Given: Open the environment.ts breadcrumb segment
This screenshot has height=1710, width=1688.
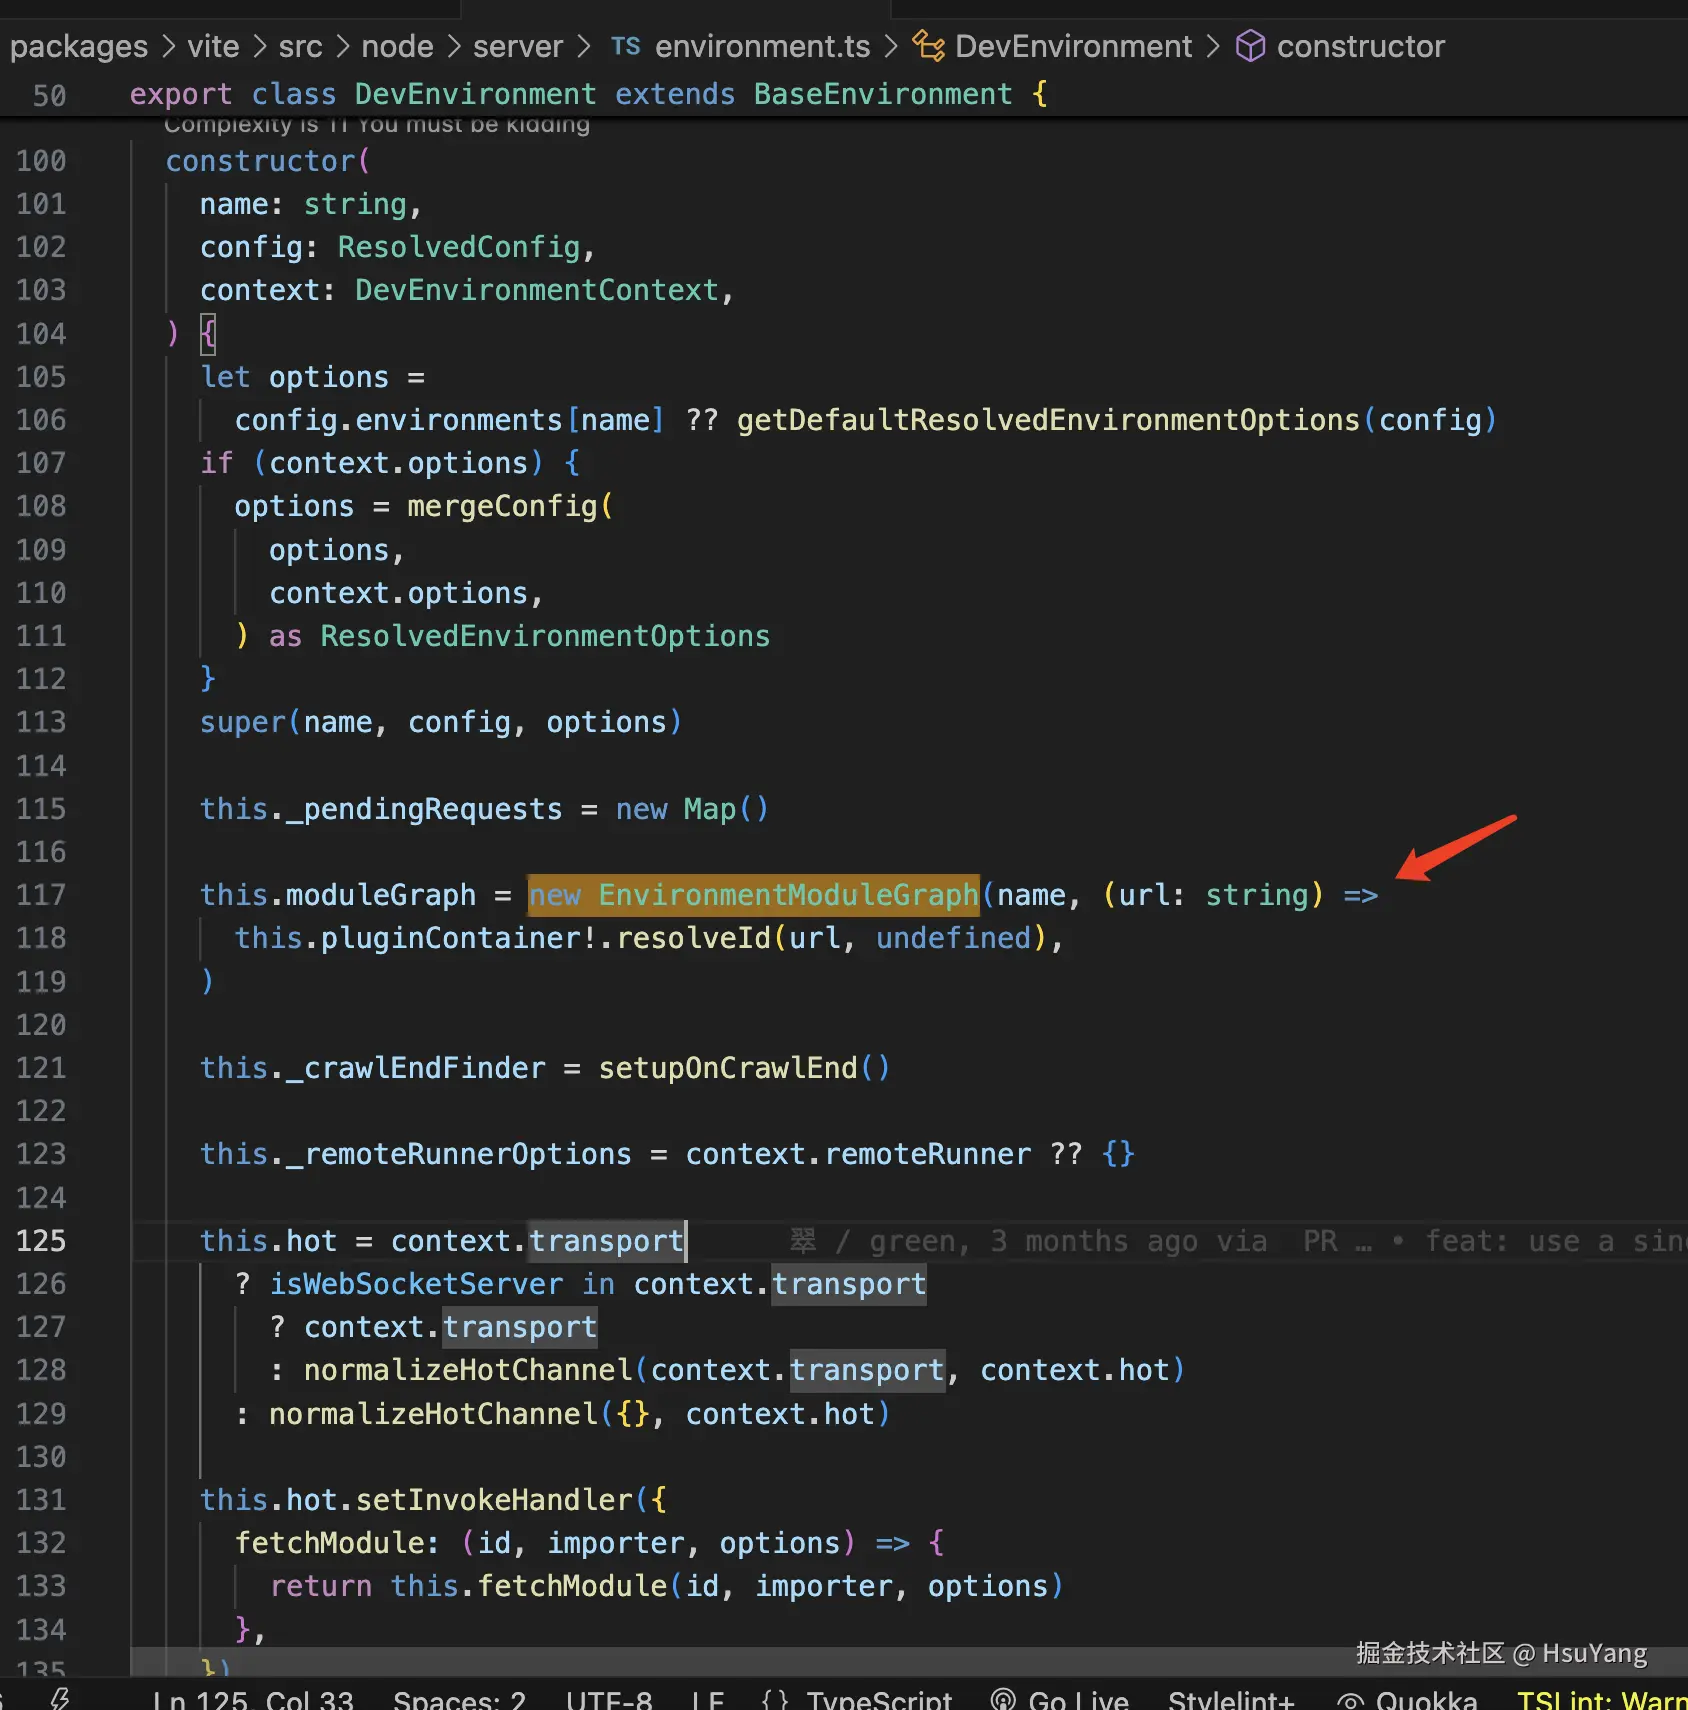Looking at the screenshot, I should [x=763, y=46].
